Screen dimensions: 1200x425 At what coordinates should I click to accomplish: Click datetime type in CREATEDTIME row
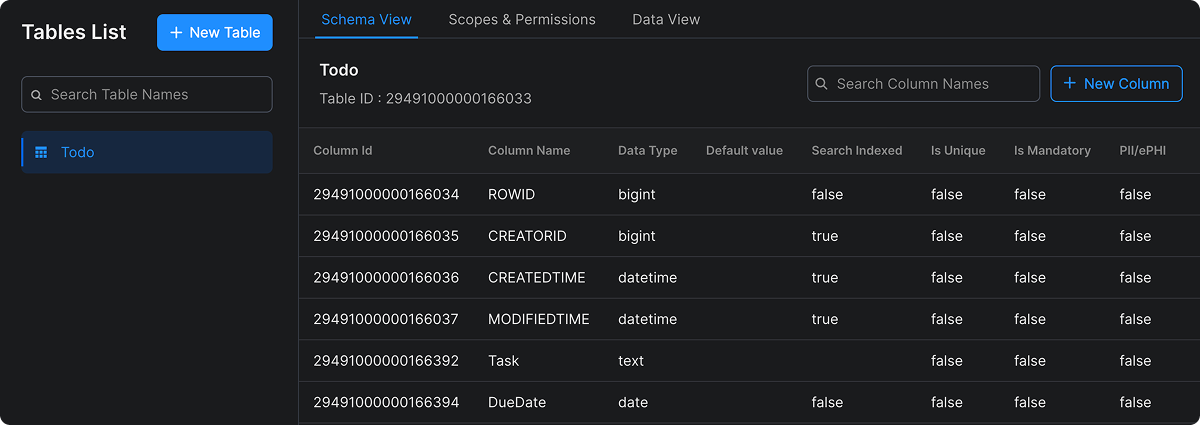pos(648,278)
